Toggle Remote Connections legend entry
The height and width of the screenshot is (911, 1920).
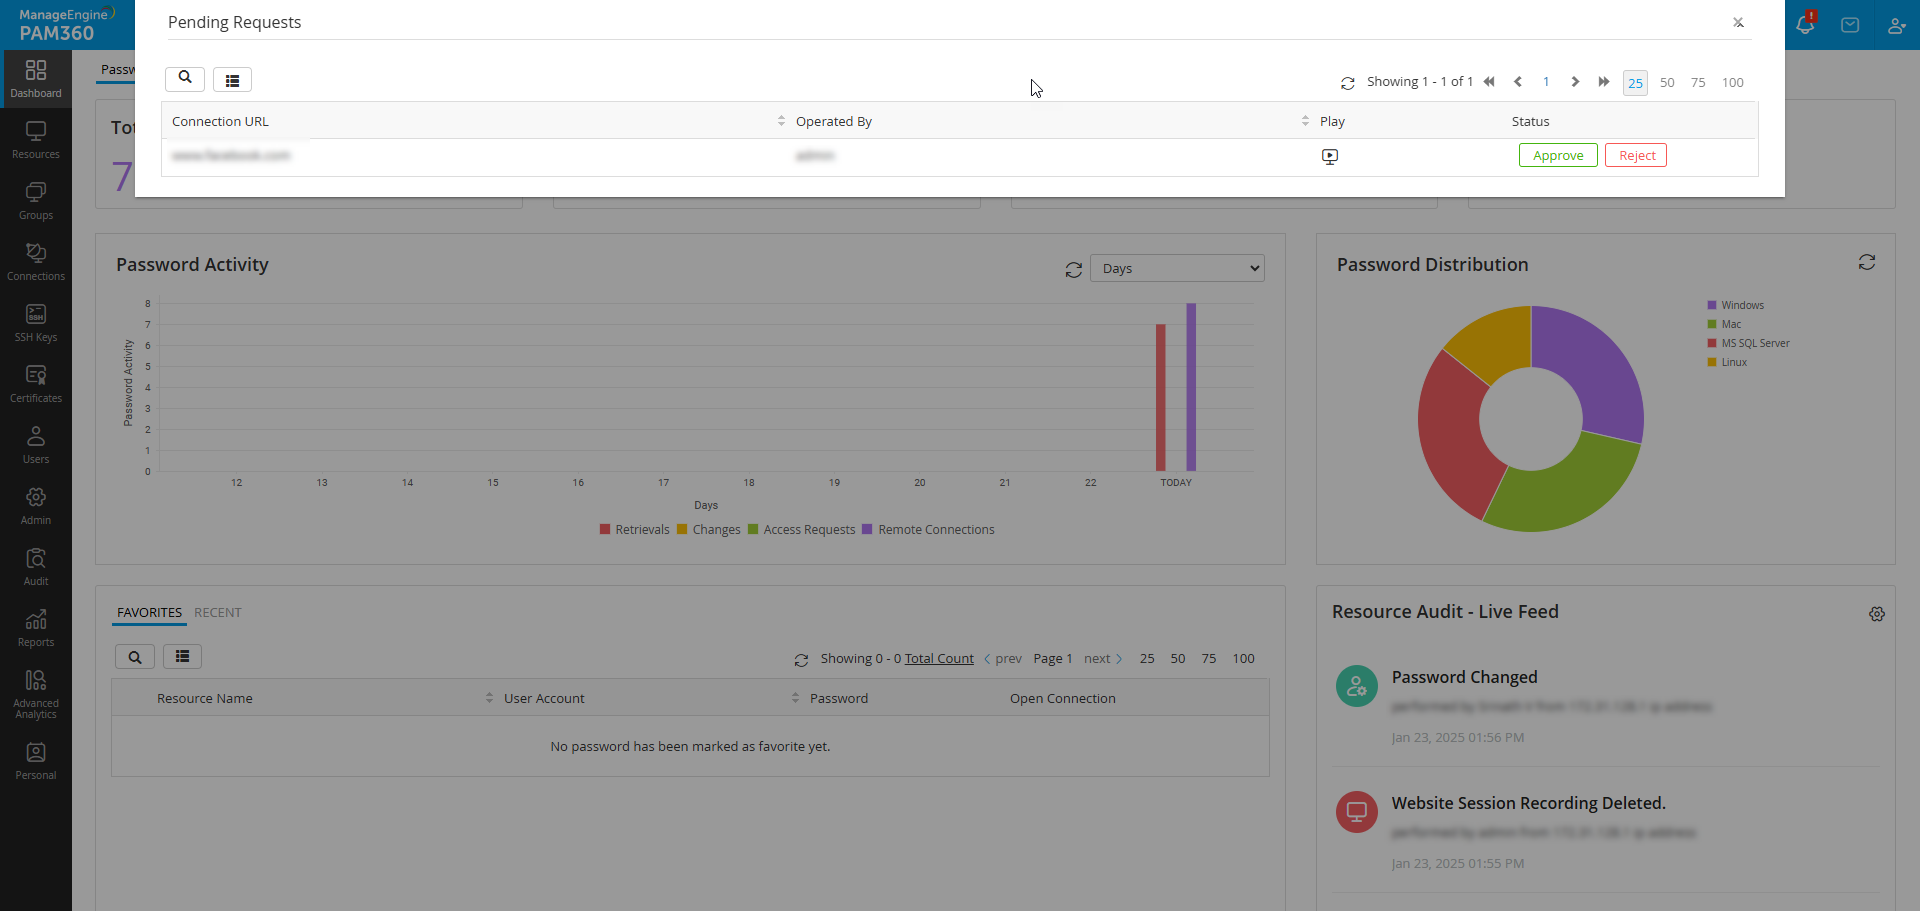click(x=929, y=530)
